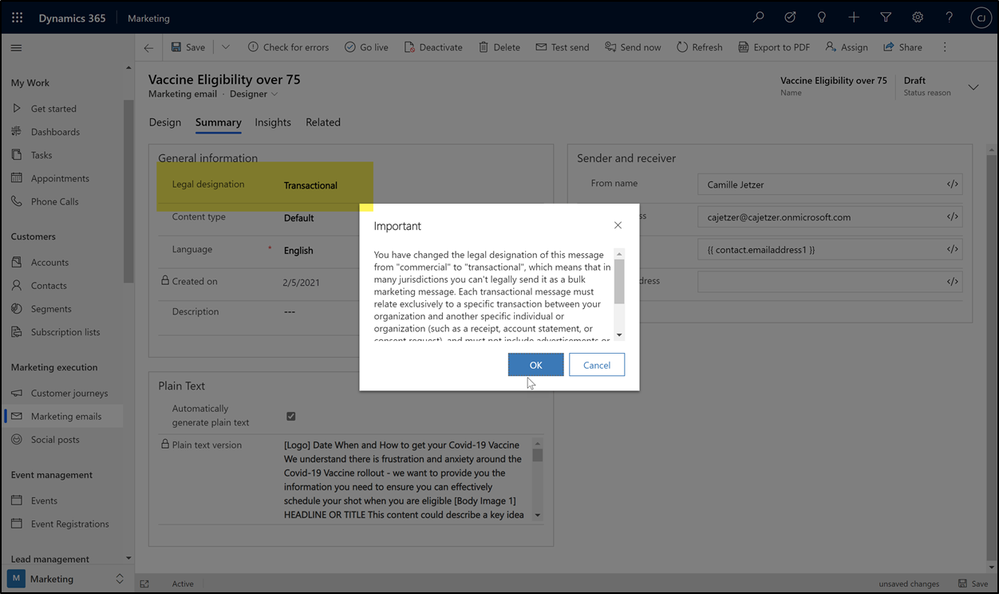Expand the Save options dropdown arrow
The image size is (999, 594).
(226, 47)
